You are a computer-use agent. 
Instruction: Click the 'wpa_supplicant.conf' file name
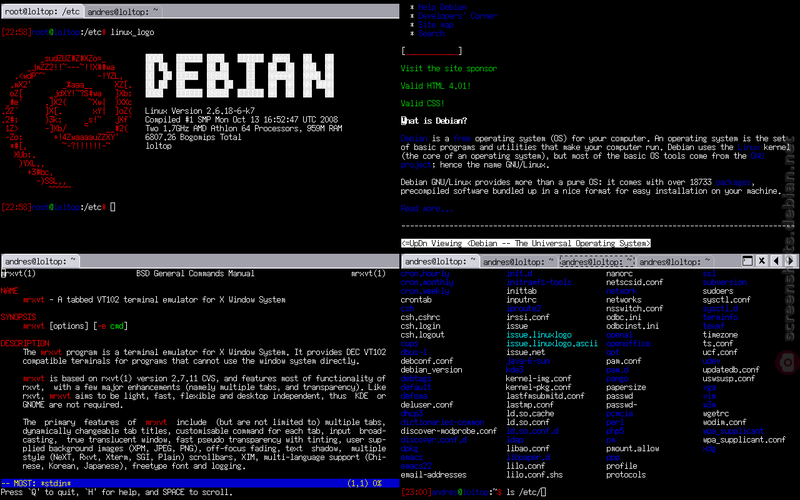coord(744,440)
